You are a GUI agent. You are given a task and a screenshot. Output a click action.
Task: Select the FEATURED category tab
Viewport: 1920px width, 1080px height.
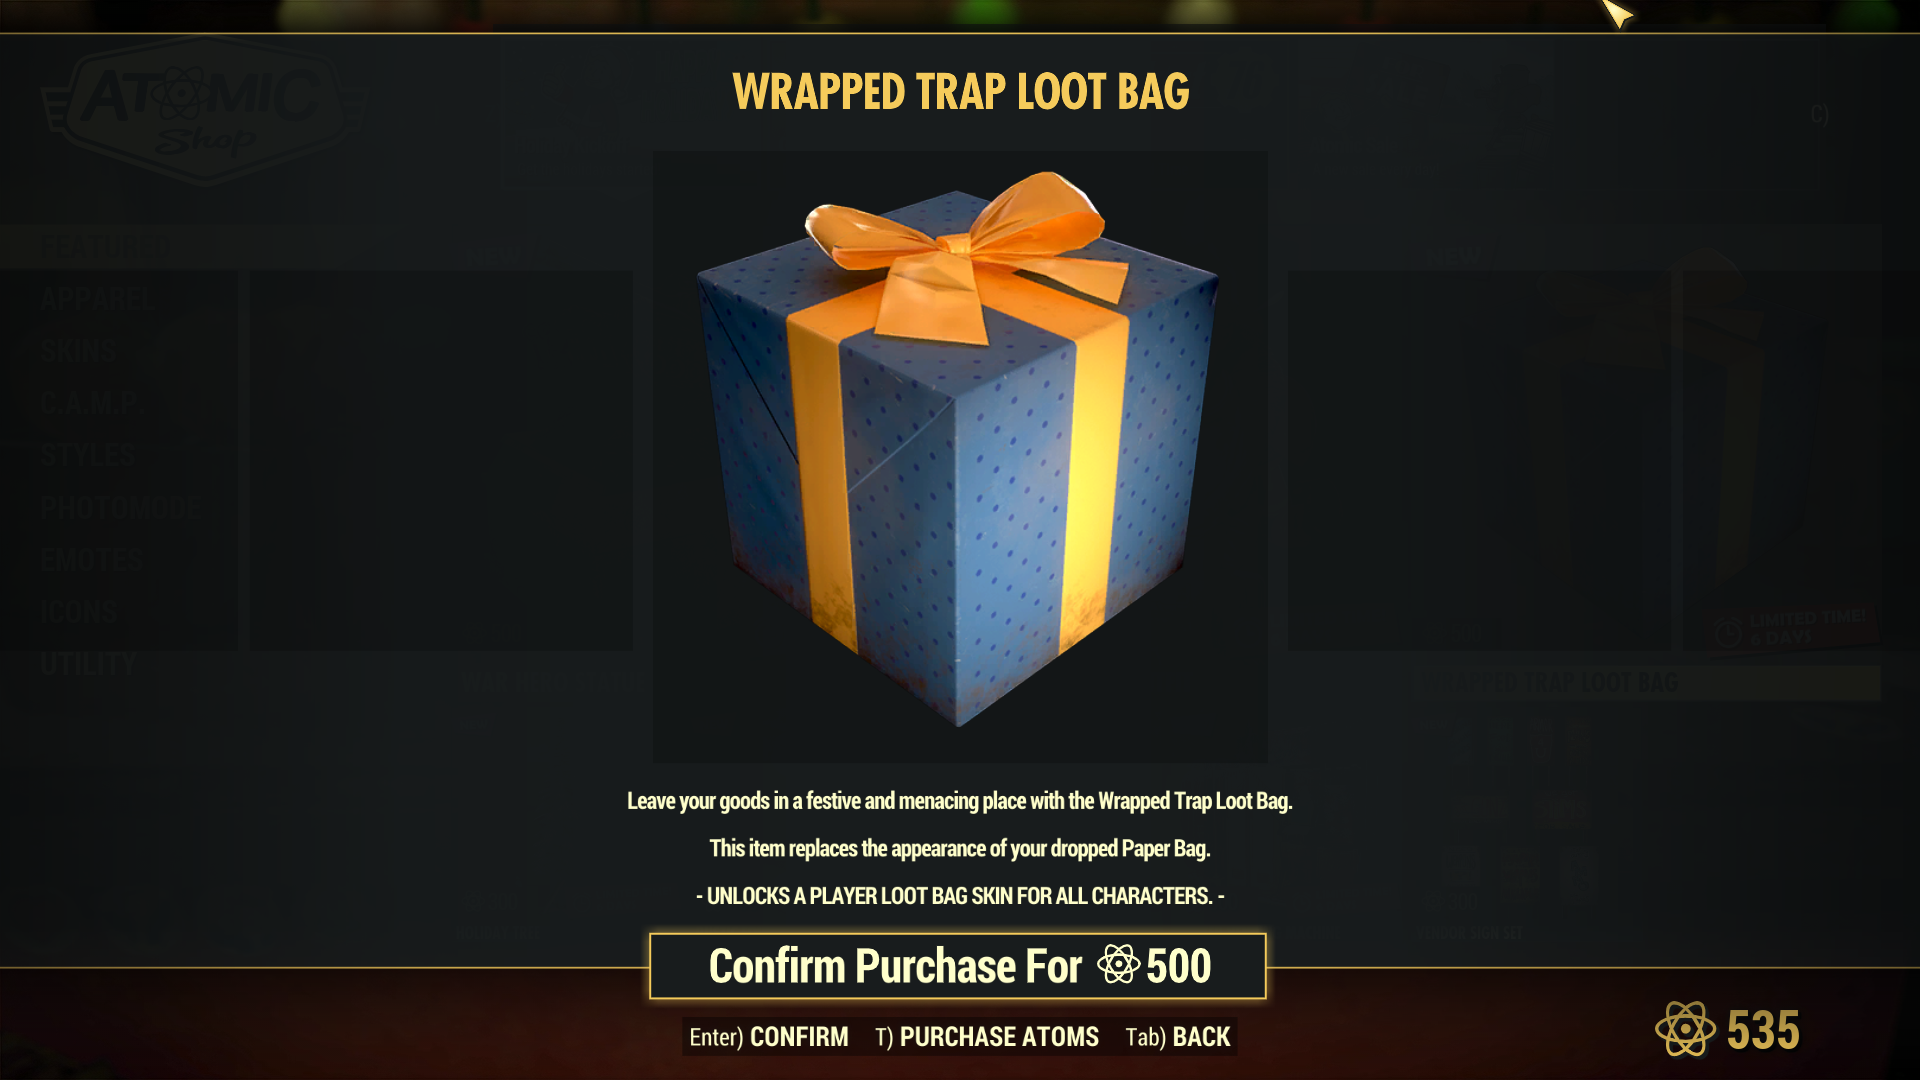pyautogui.click(x=106, y=247)
